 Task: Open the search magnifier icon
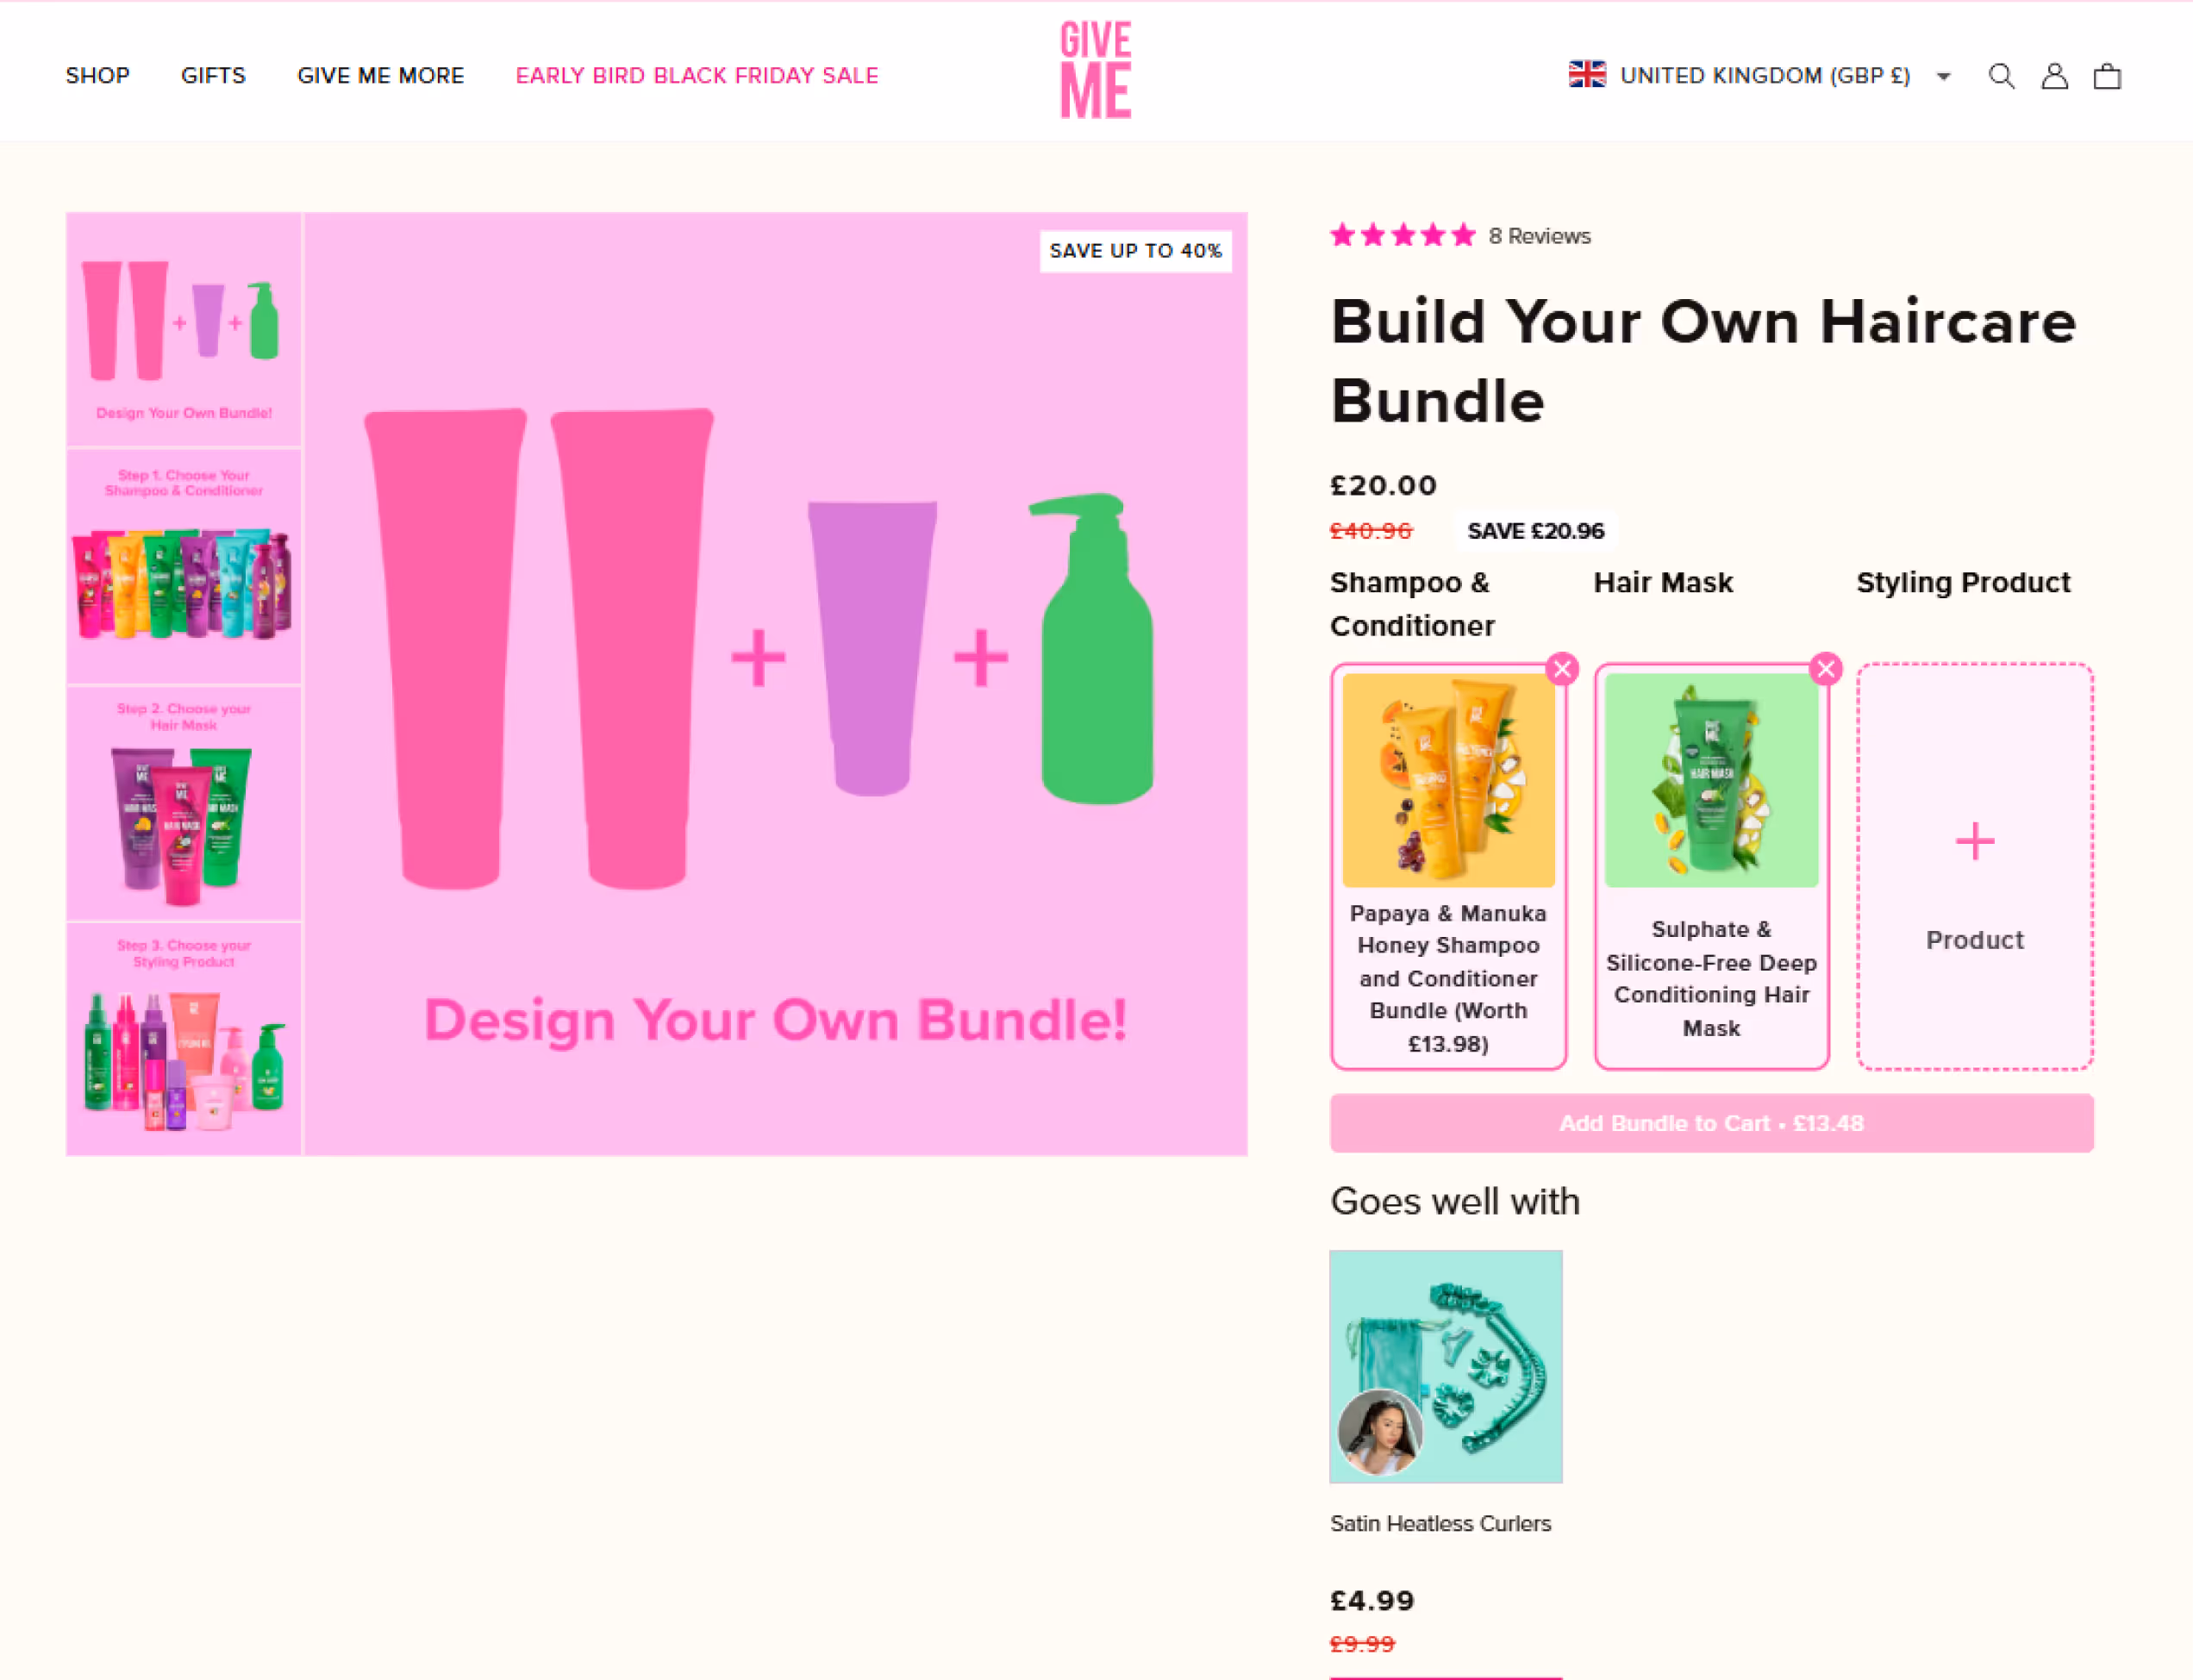point(2001,76)
